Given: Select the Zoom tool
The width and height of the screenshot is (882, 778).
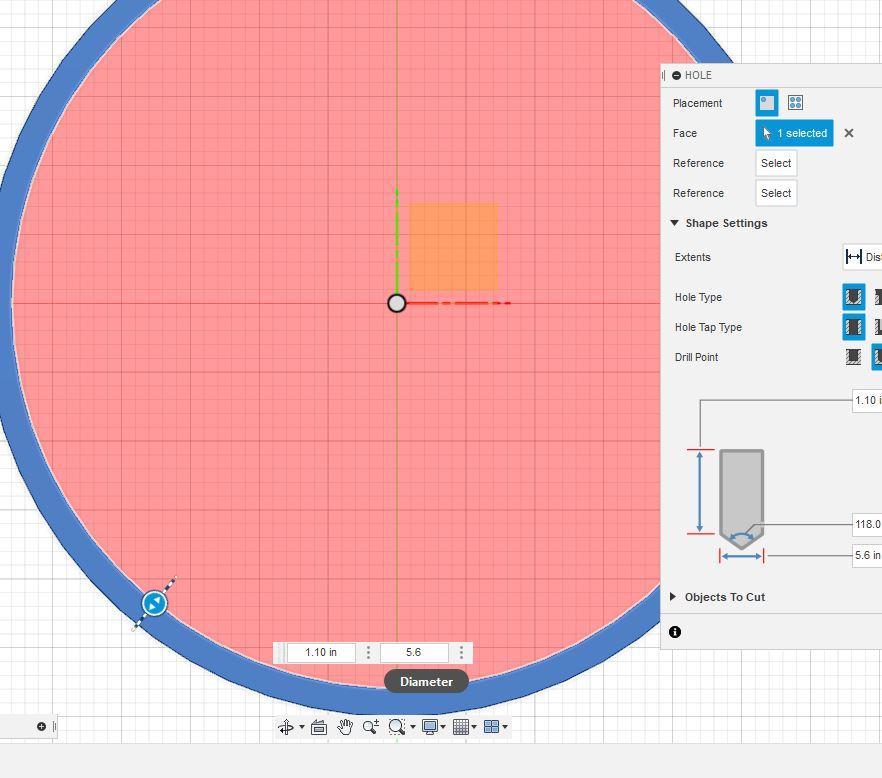Looking at the screenshot, I should 370,726.
